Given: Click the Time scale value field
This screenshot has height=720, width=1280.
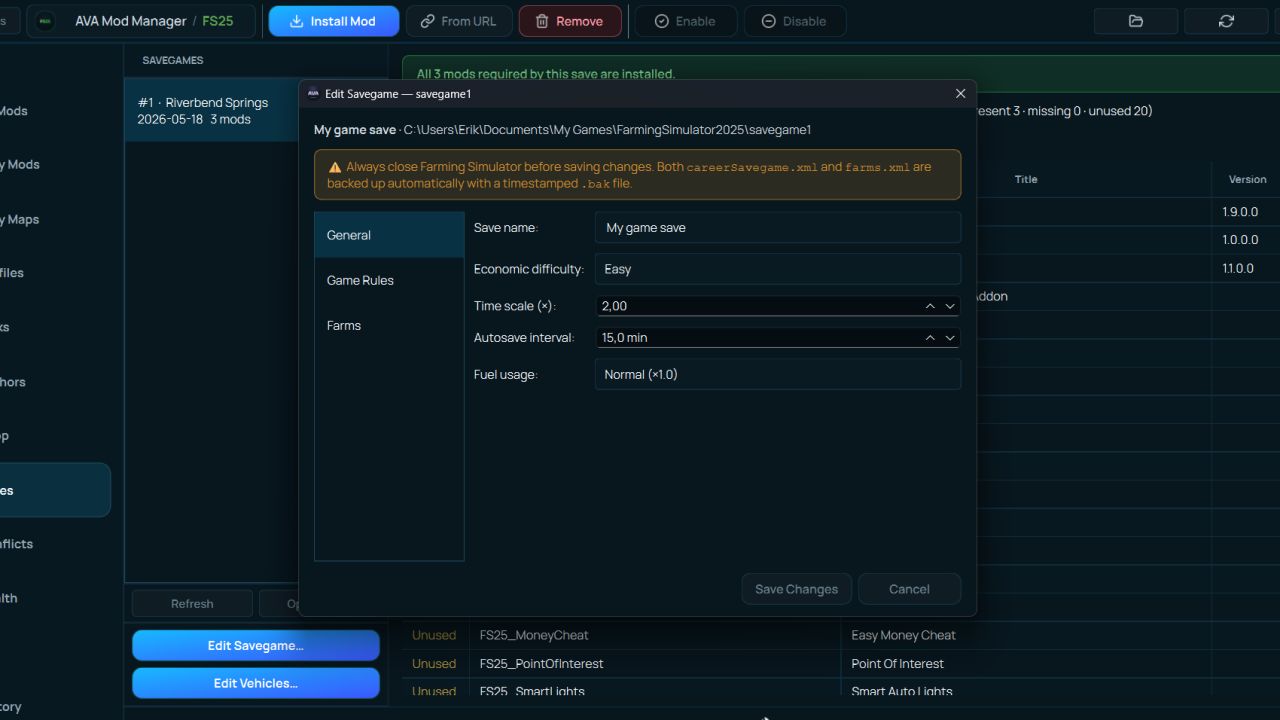Looking at the screenshot, I should coord(757,306).
